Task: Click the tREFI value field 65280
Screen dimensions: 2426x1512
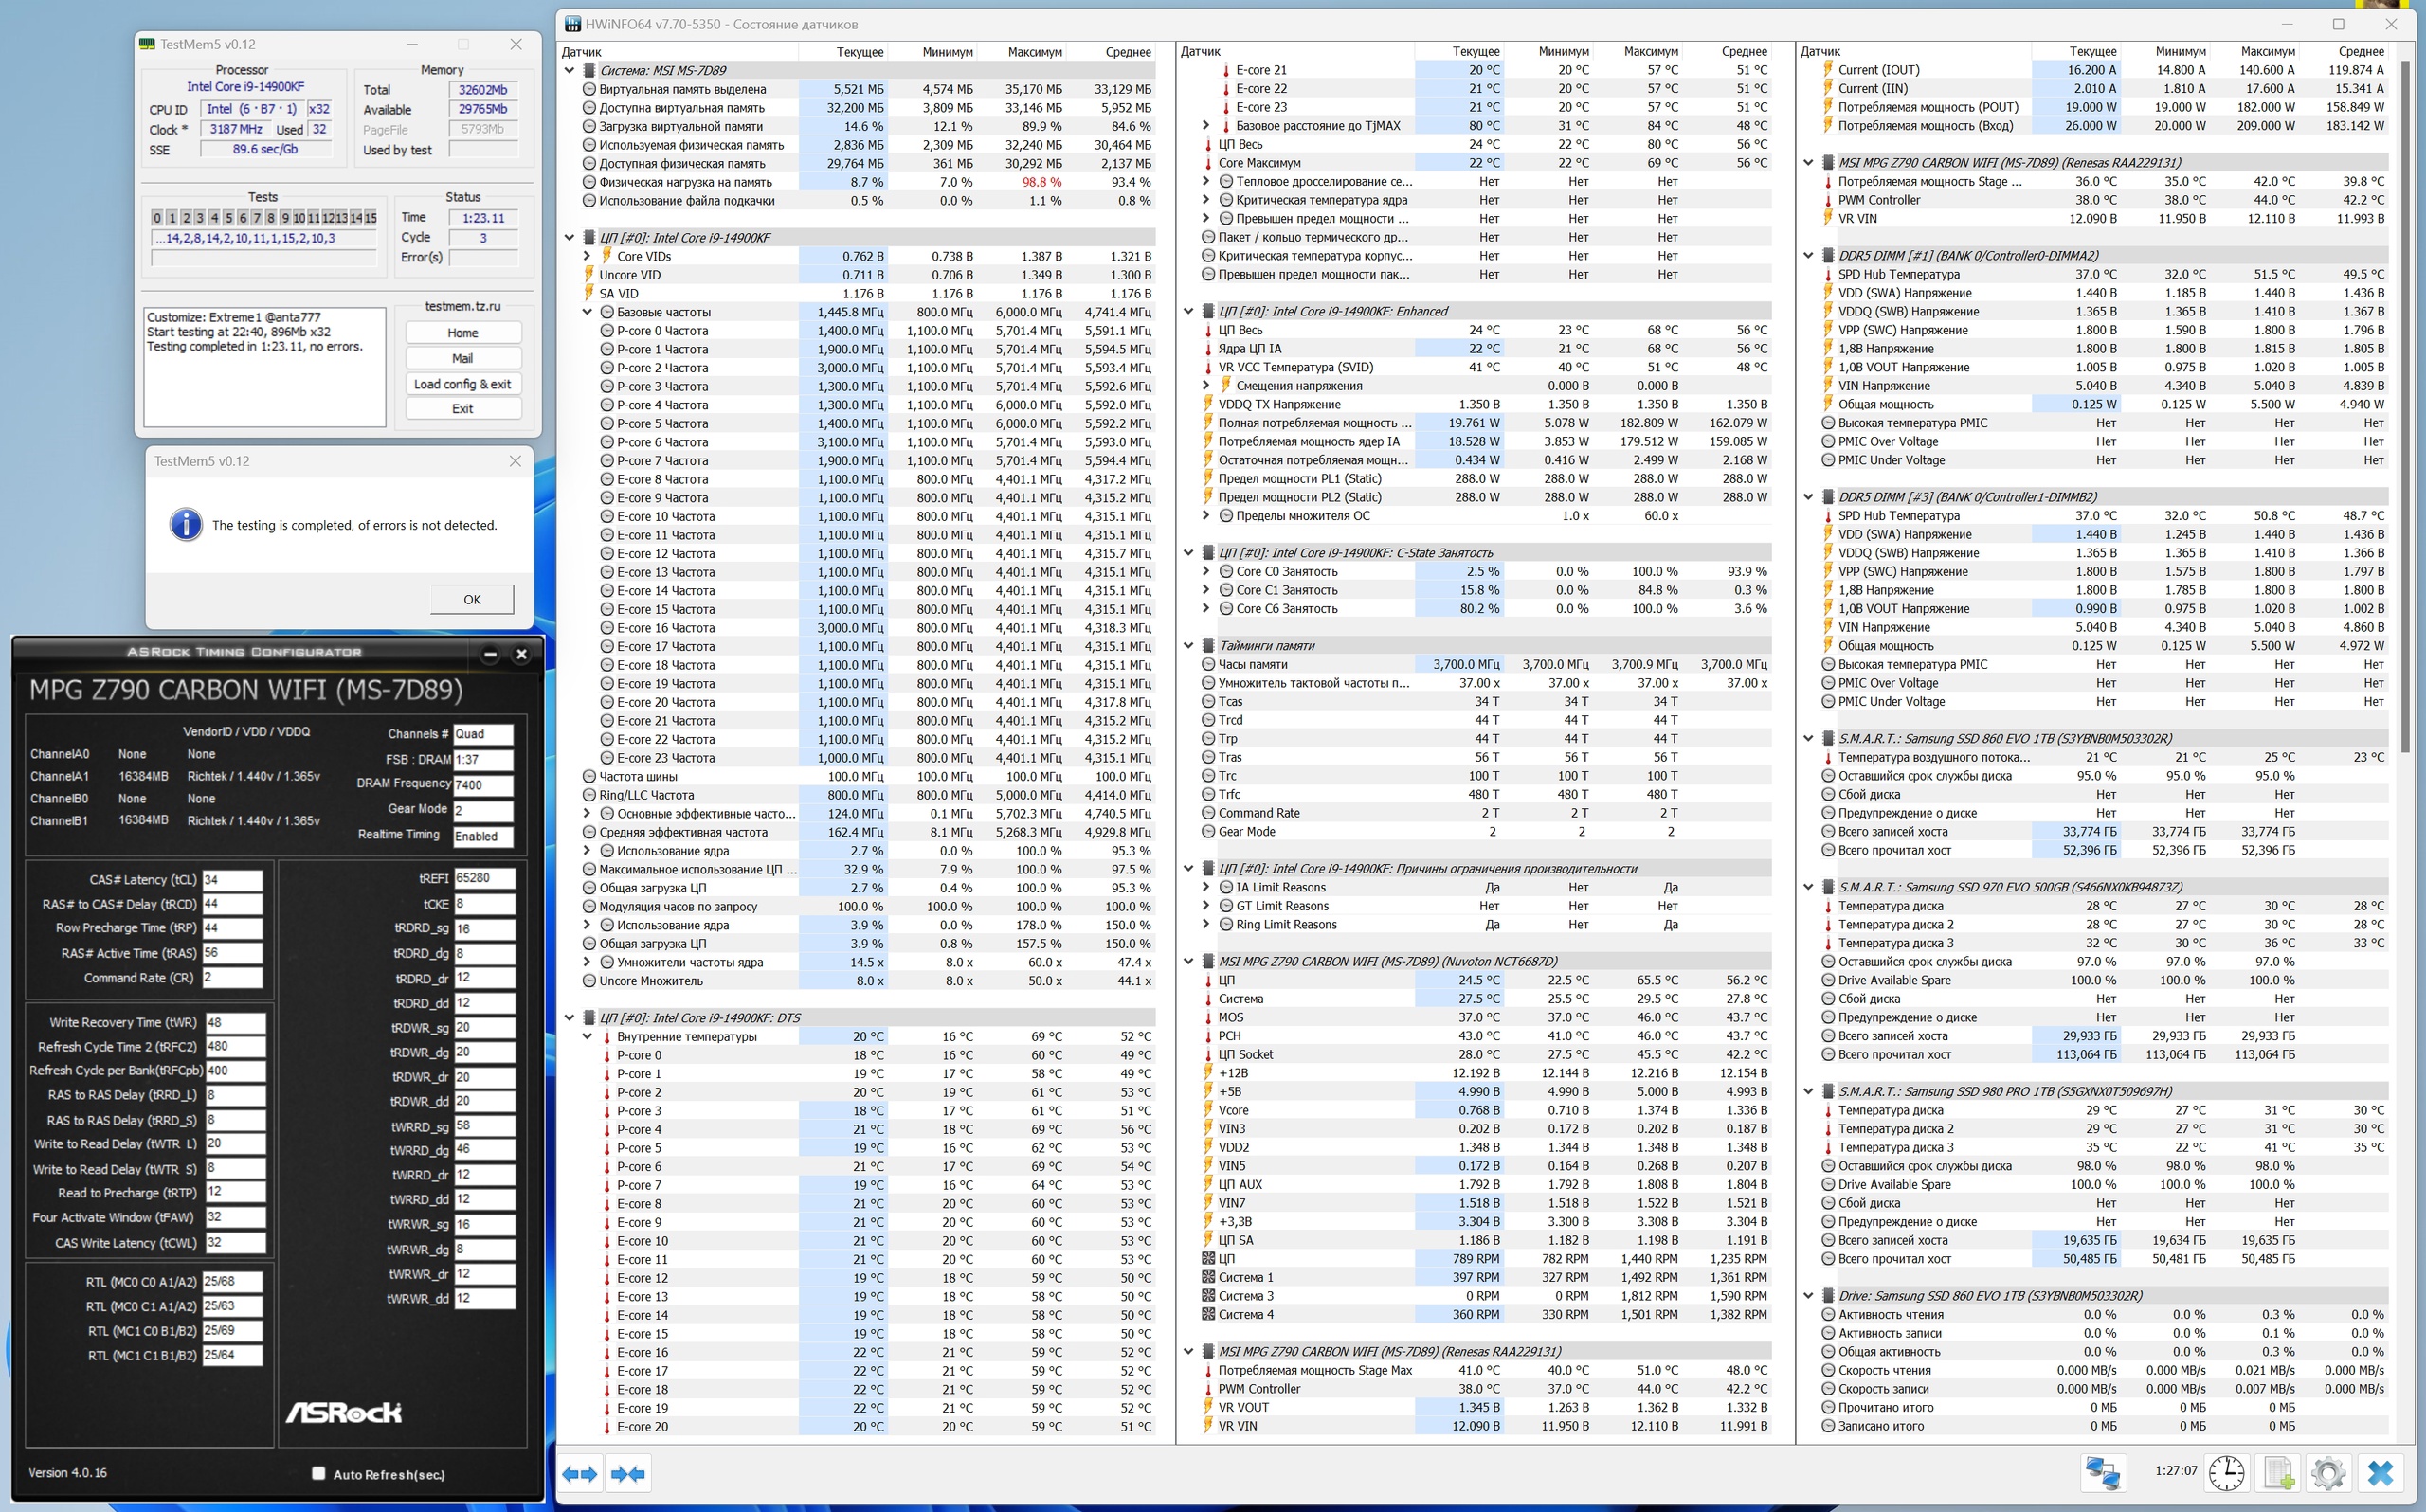Action: point(484,878)
